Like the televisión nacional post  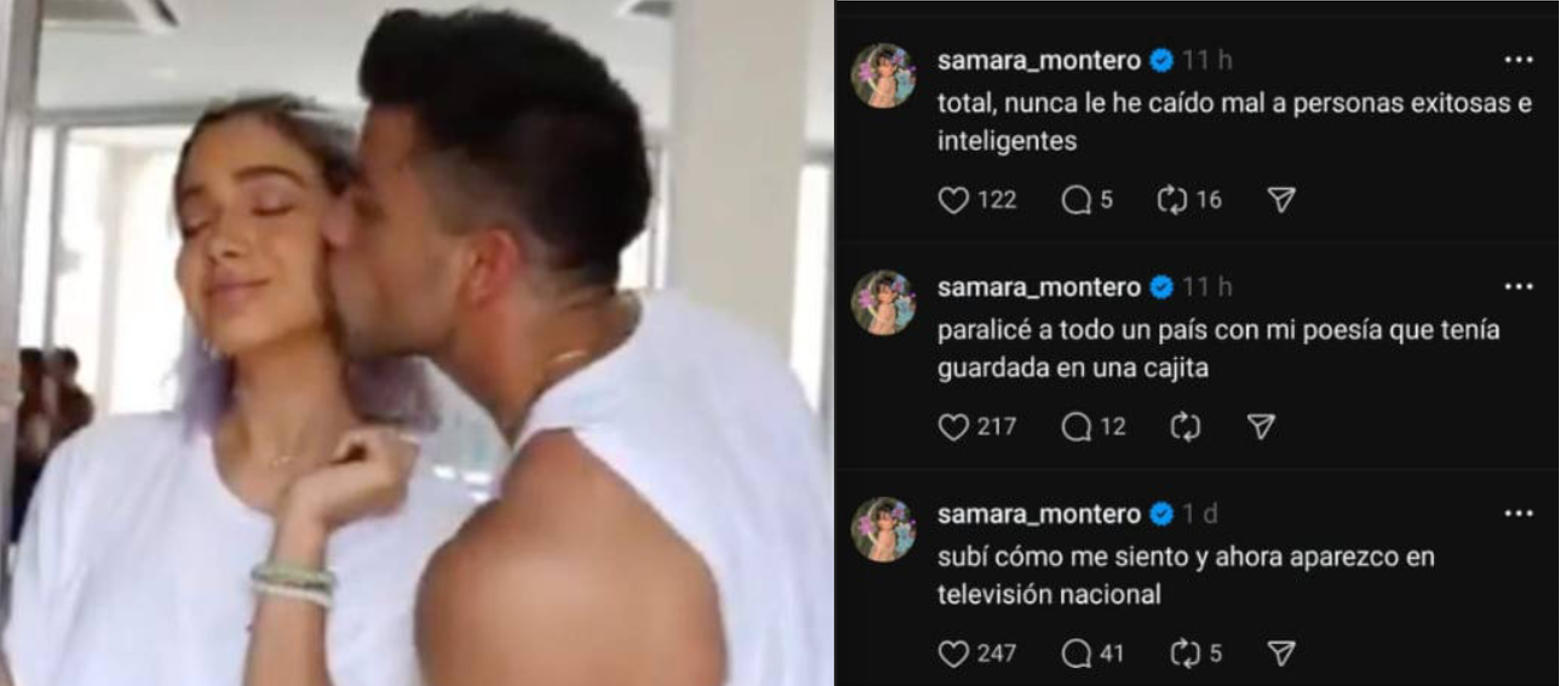coord(954,655)
